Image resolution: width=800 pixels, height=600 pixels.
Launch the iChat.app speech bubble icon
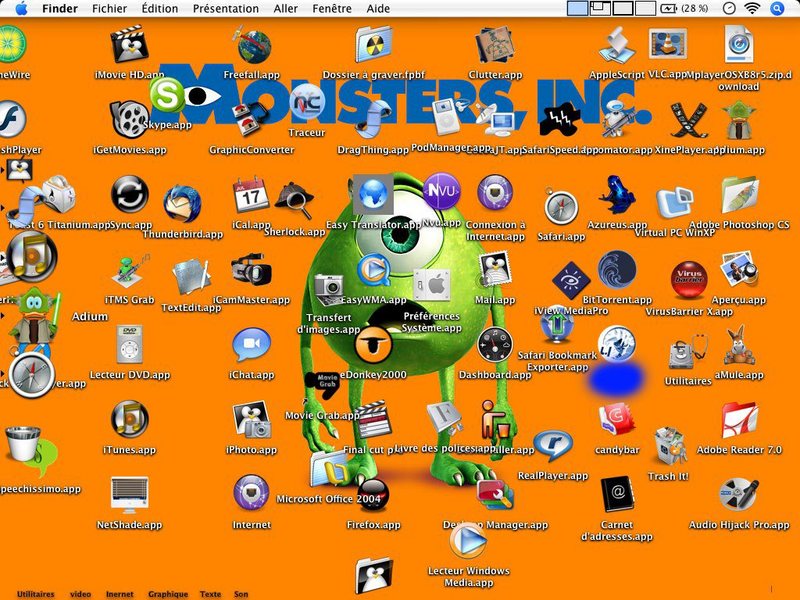coord(251,345)
